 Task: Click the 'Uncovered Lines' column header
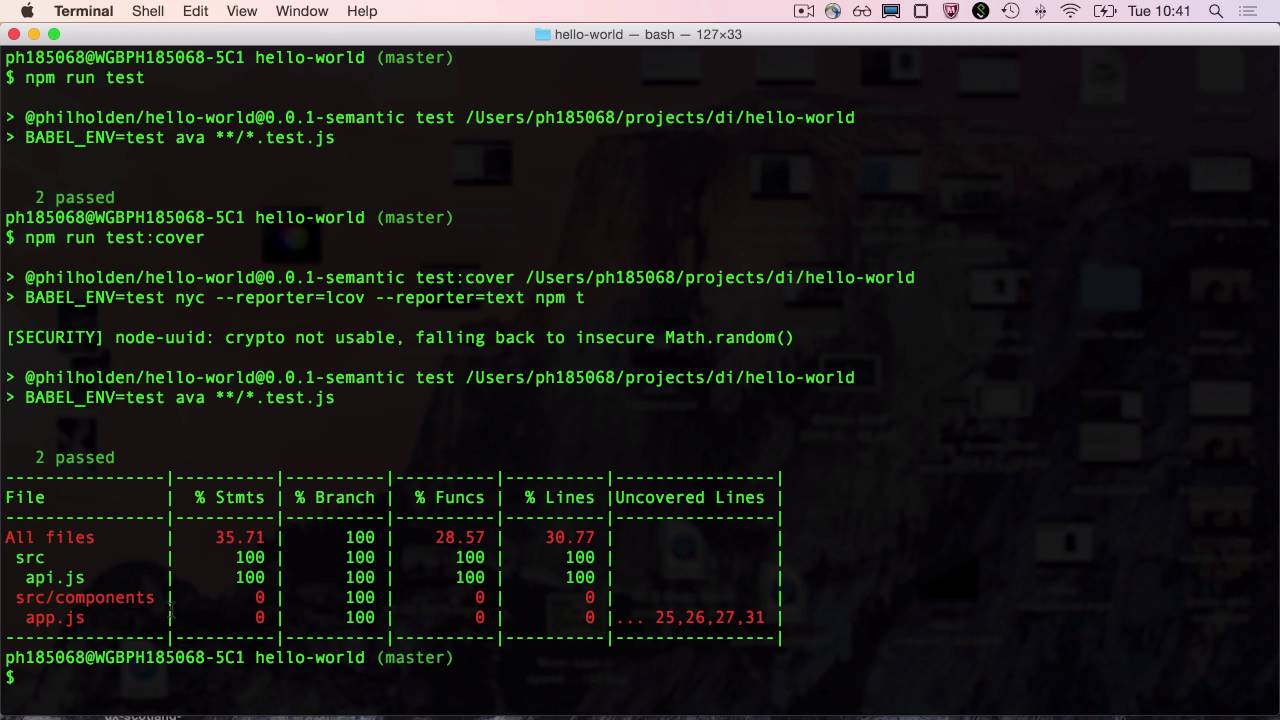pyautogui.click(x=690, y=498)
